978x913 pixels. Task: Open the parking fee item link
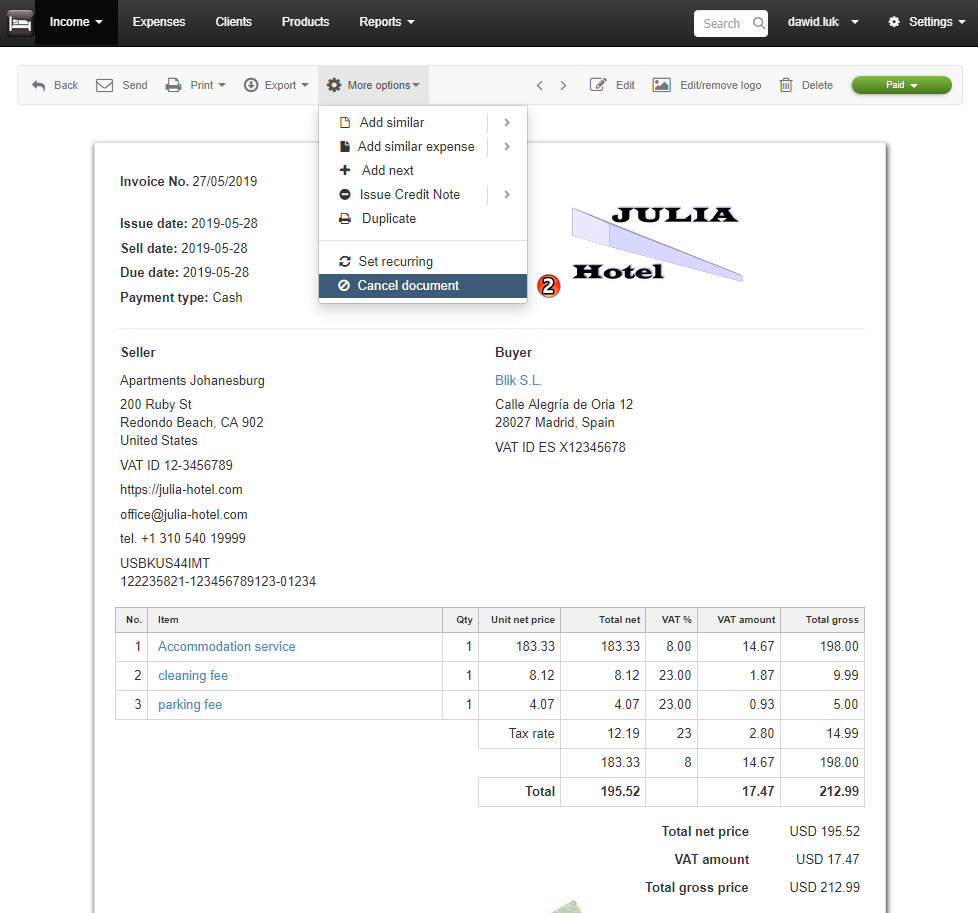(190, 705)
